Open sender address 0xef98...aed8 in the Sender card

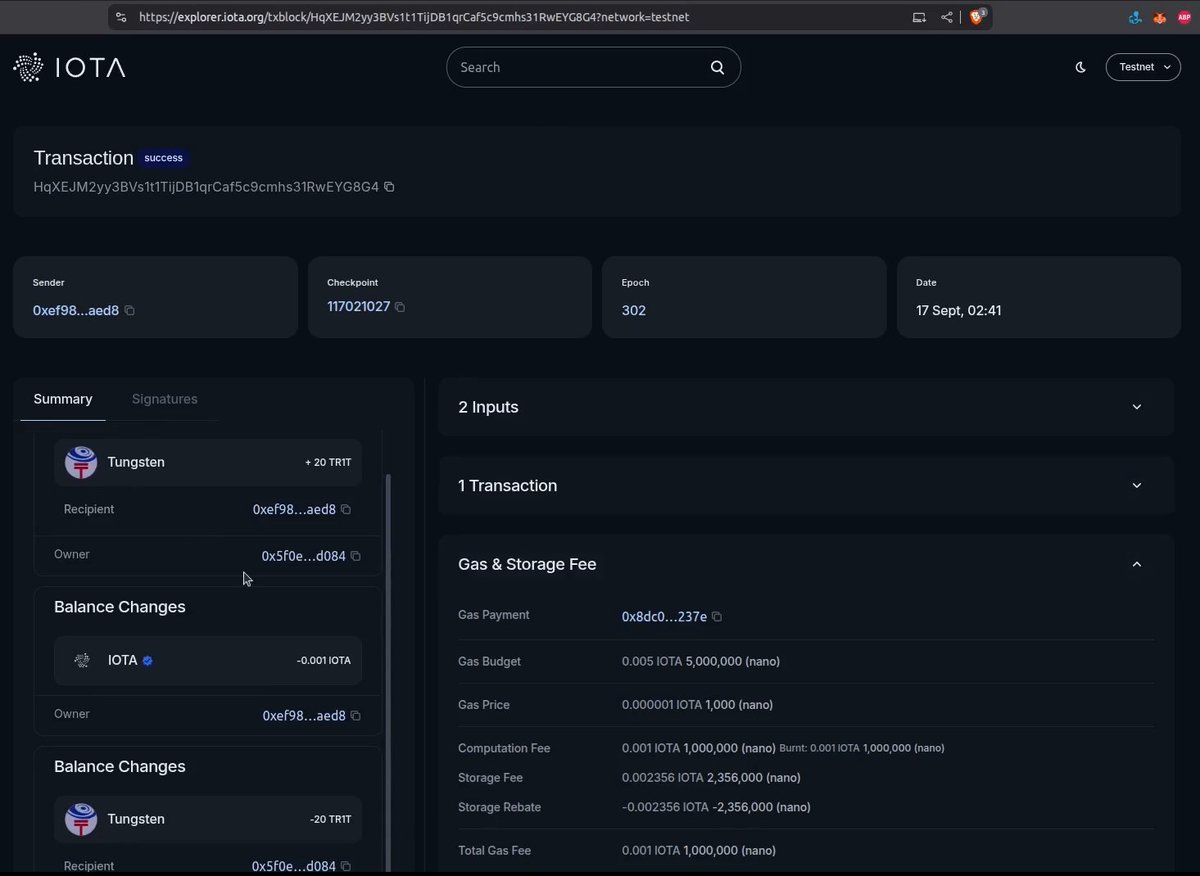[x=76, y=311]
